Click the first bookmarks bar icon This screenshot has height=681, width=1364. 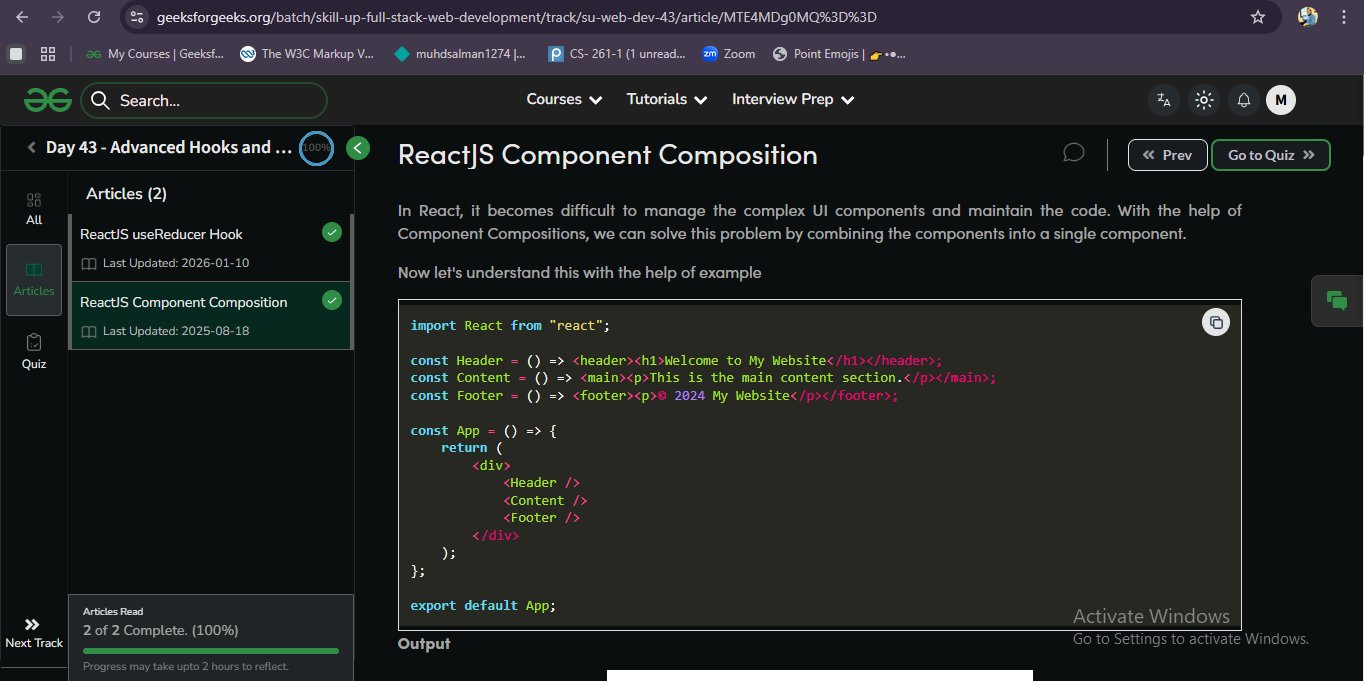15,54
